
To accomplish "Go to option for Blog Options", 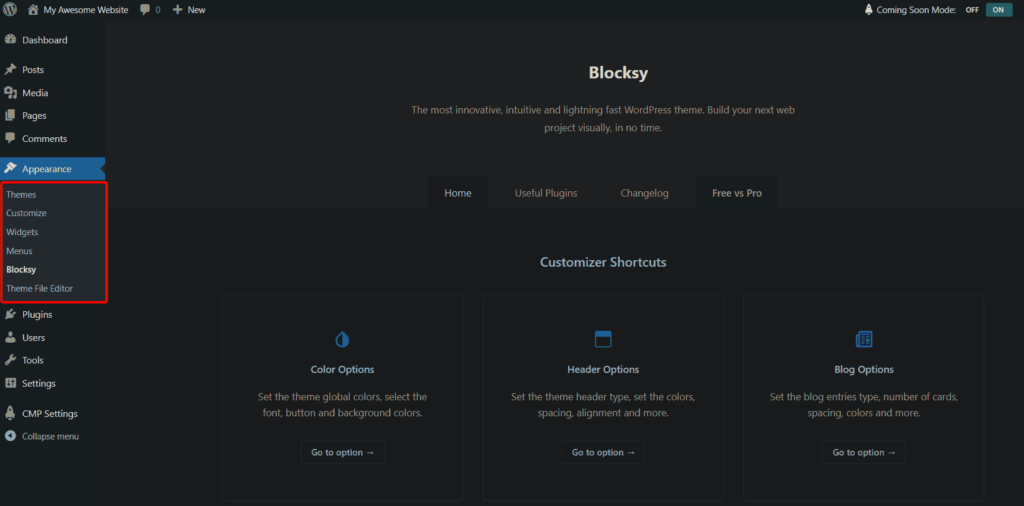I will tap(863, 452).
